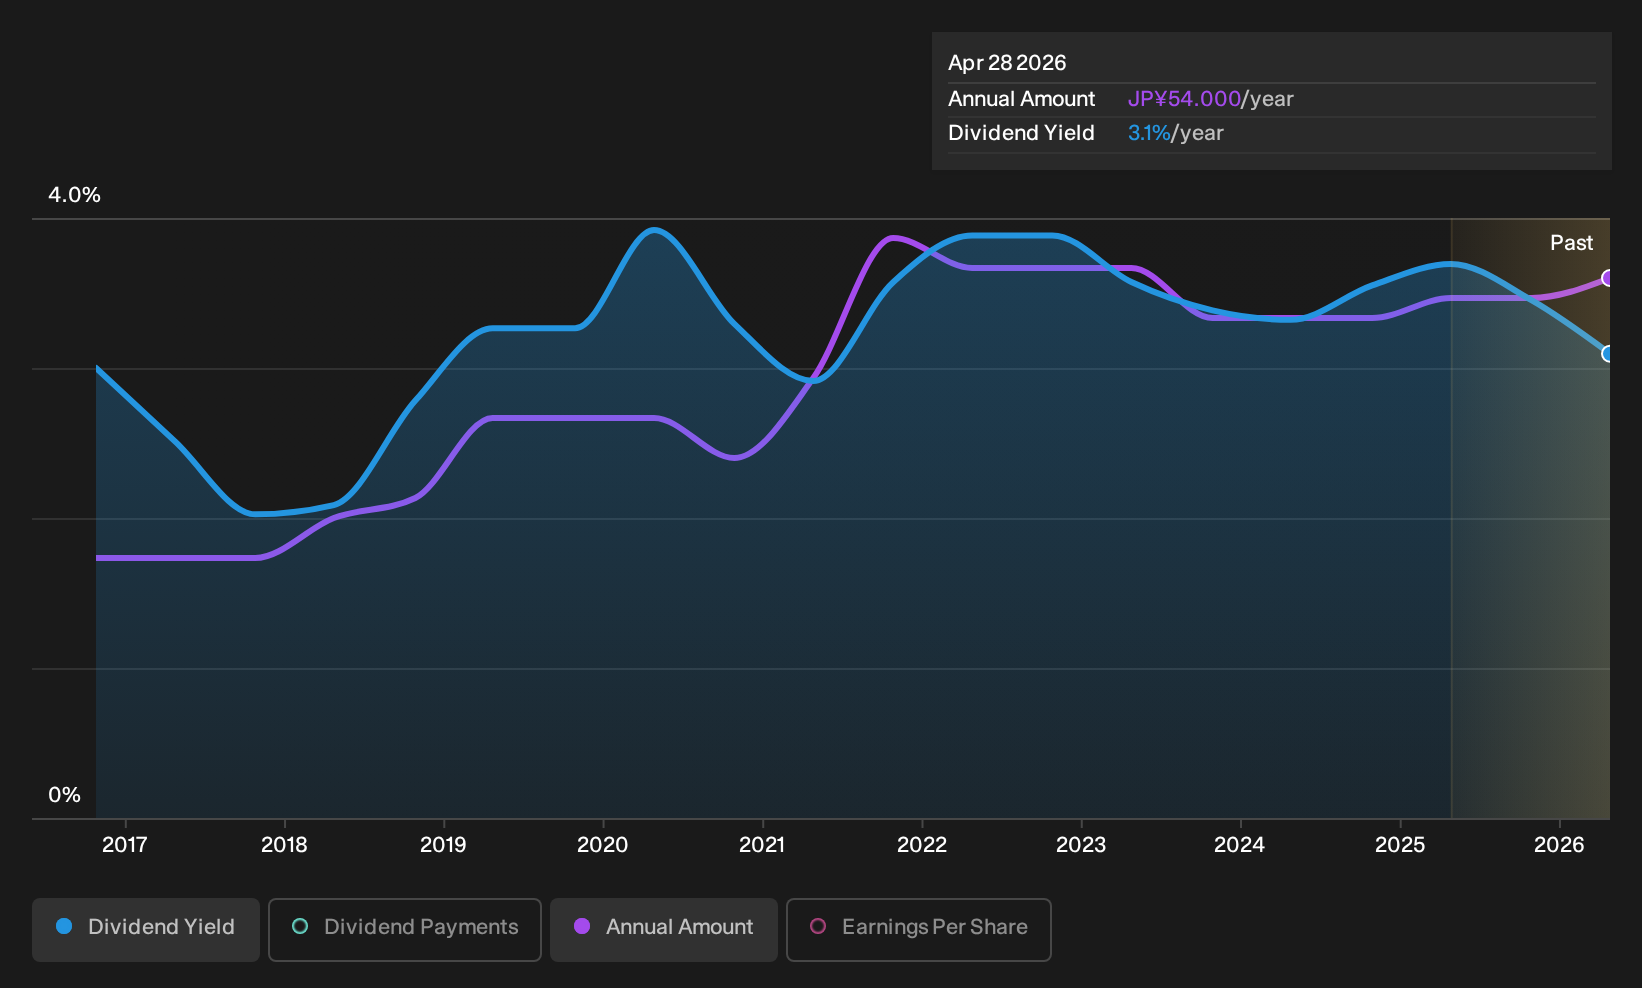Enable the Dividend Payments series

(405, 929)
